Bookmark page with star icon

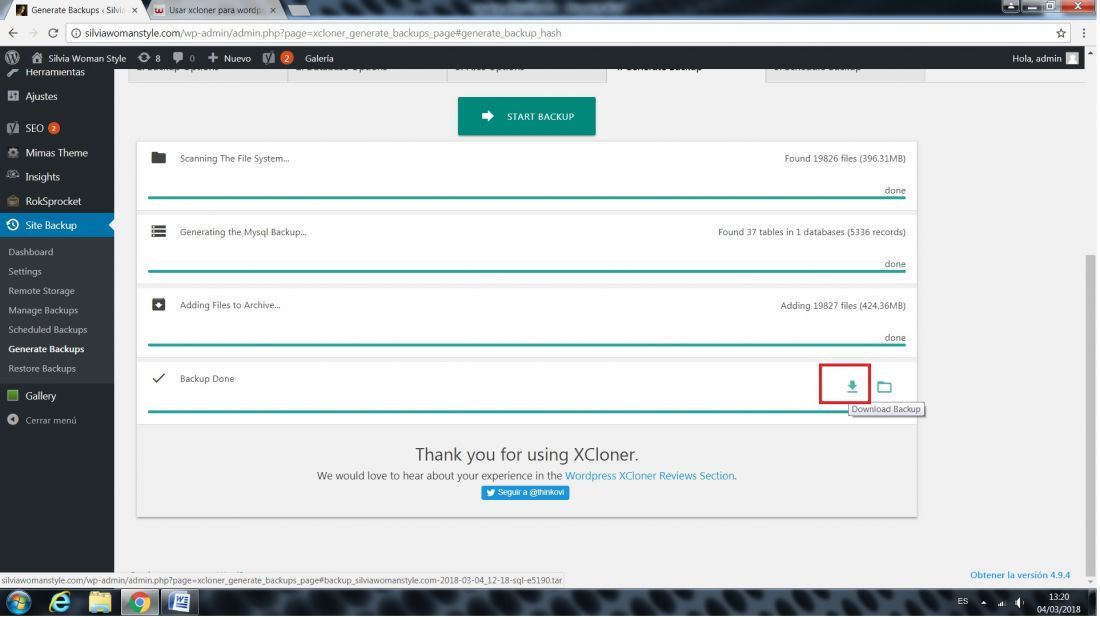tap(1062, 33)
